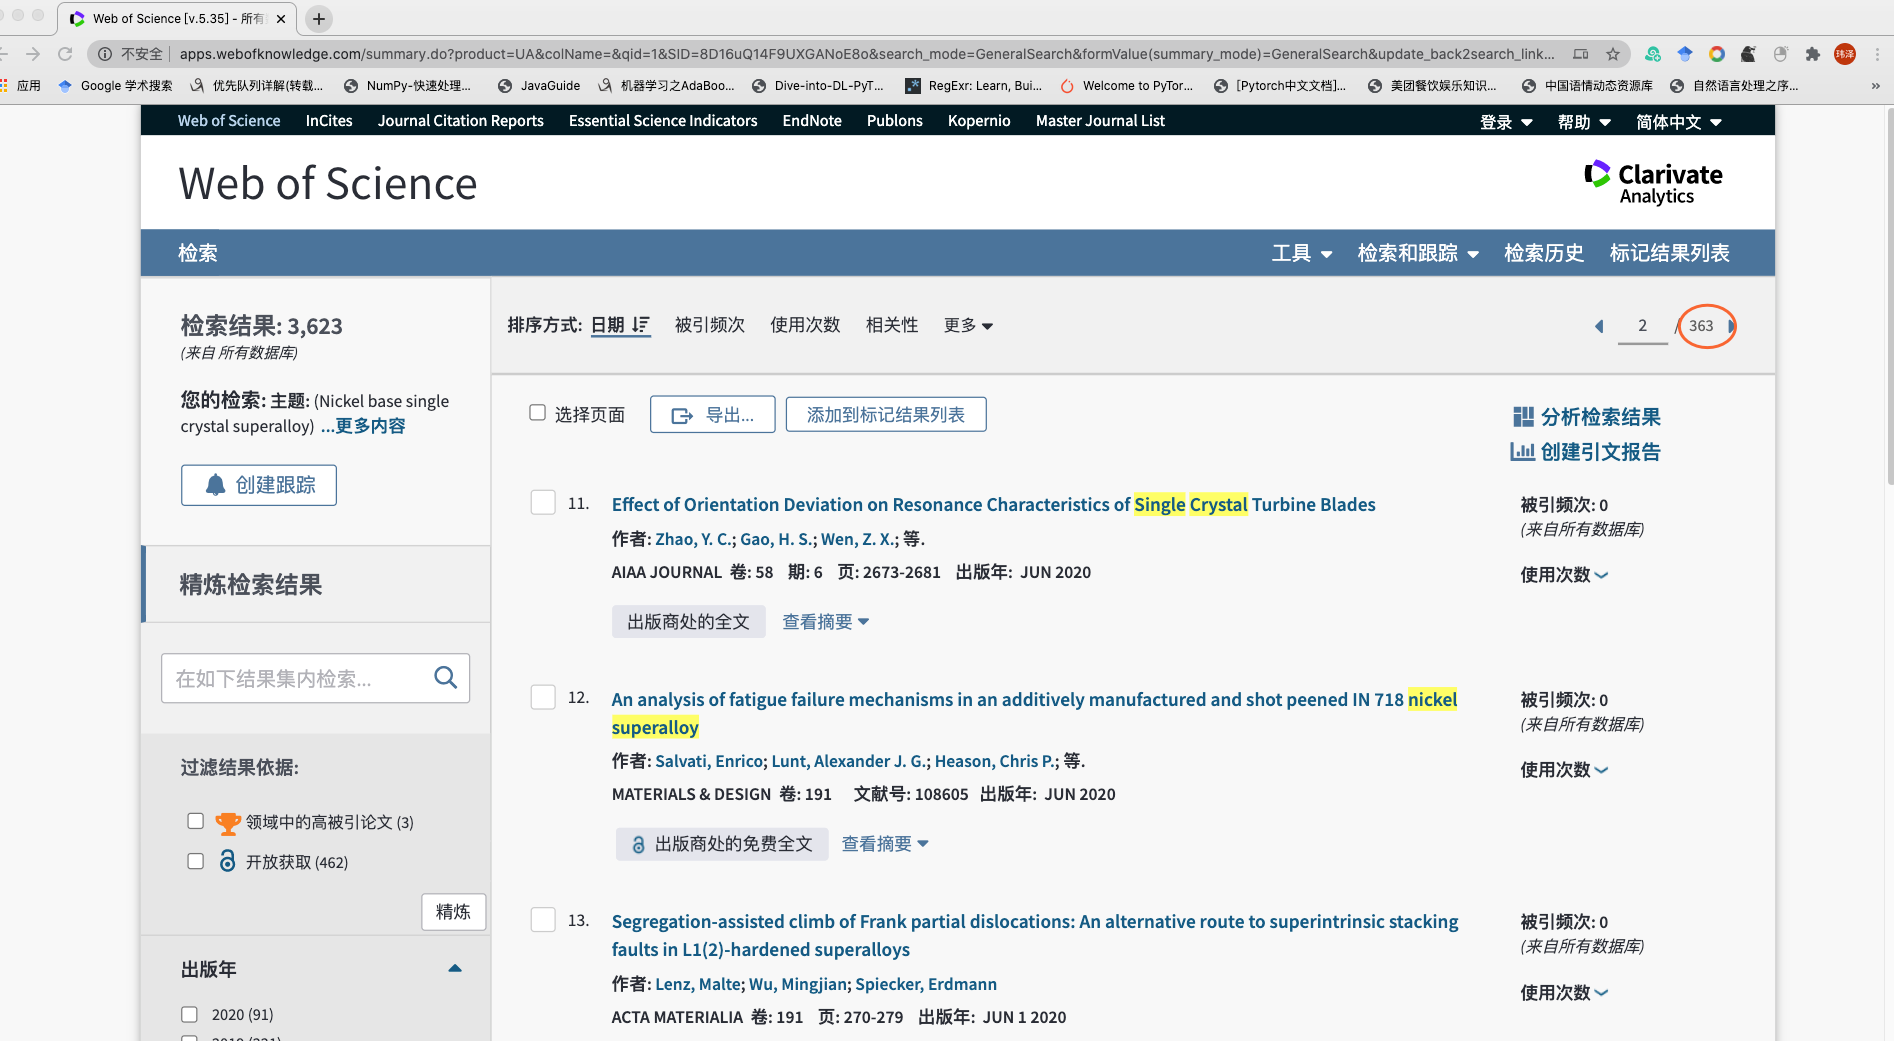1894x1041 pixels.
Task: Show more bookmarks with the chevron
Action: tap(1875, 86)
